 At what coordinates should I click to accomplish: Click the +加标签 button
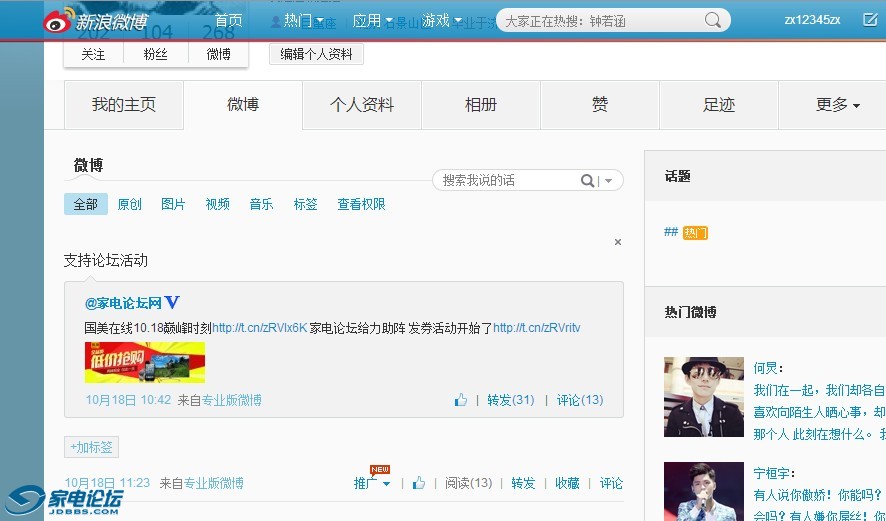point(92,448)
